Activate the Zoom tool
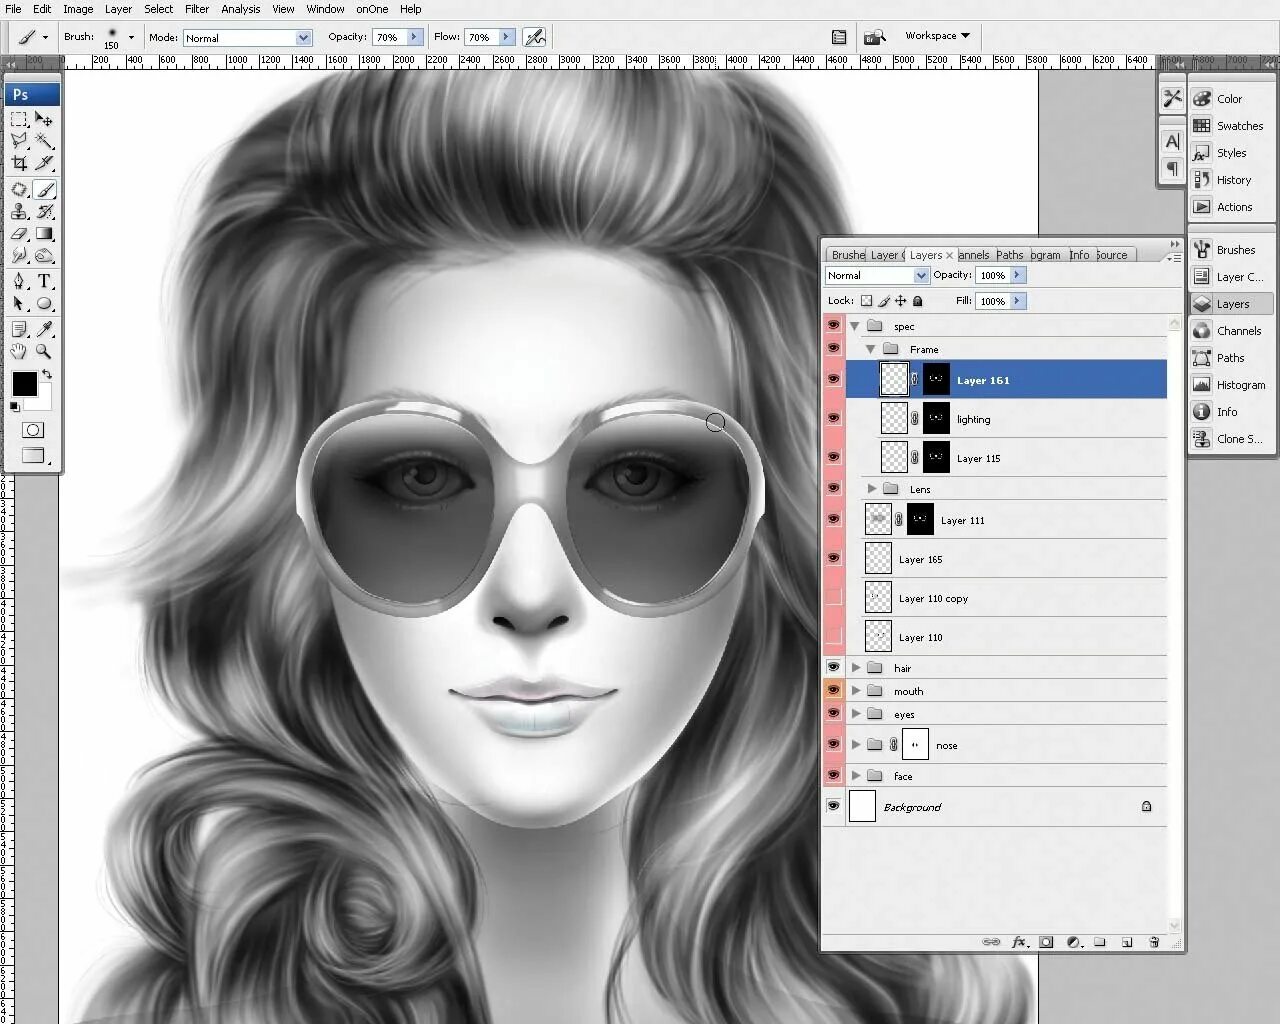This screenshot has width=1280, height=1024. tap(44, 351)
